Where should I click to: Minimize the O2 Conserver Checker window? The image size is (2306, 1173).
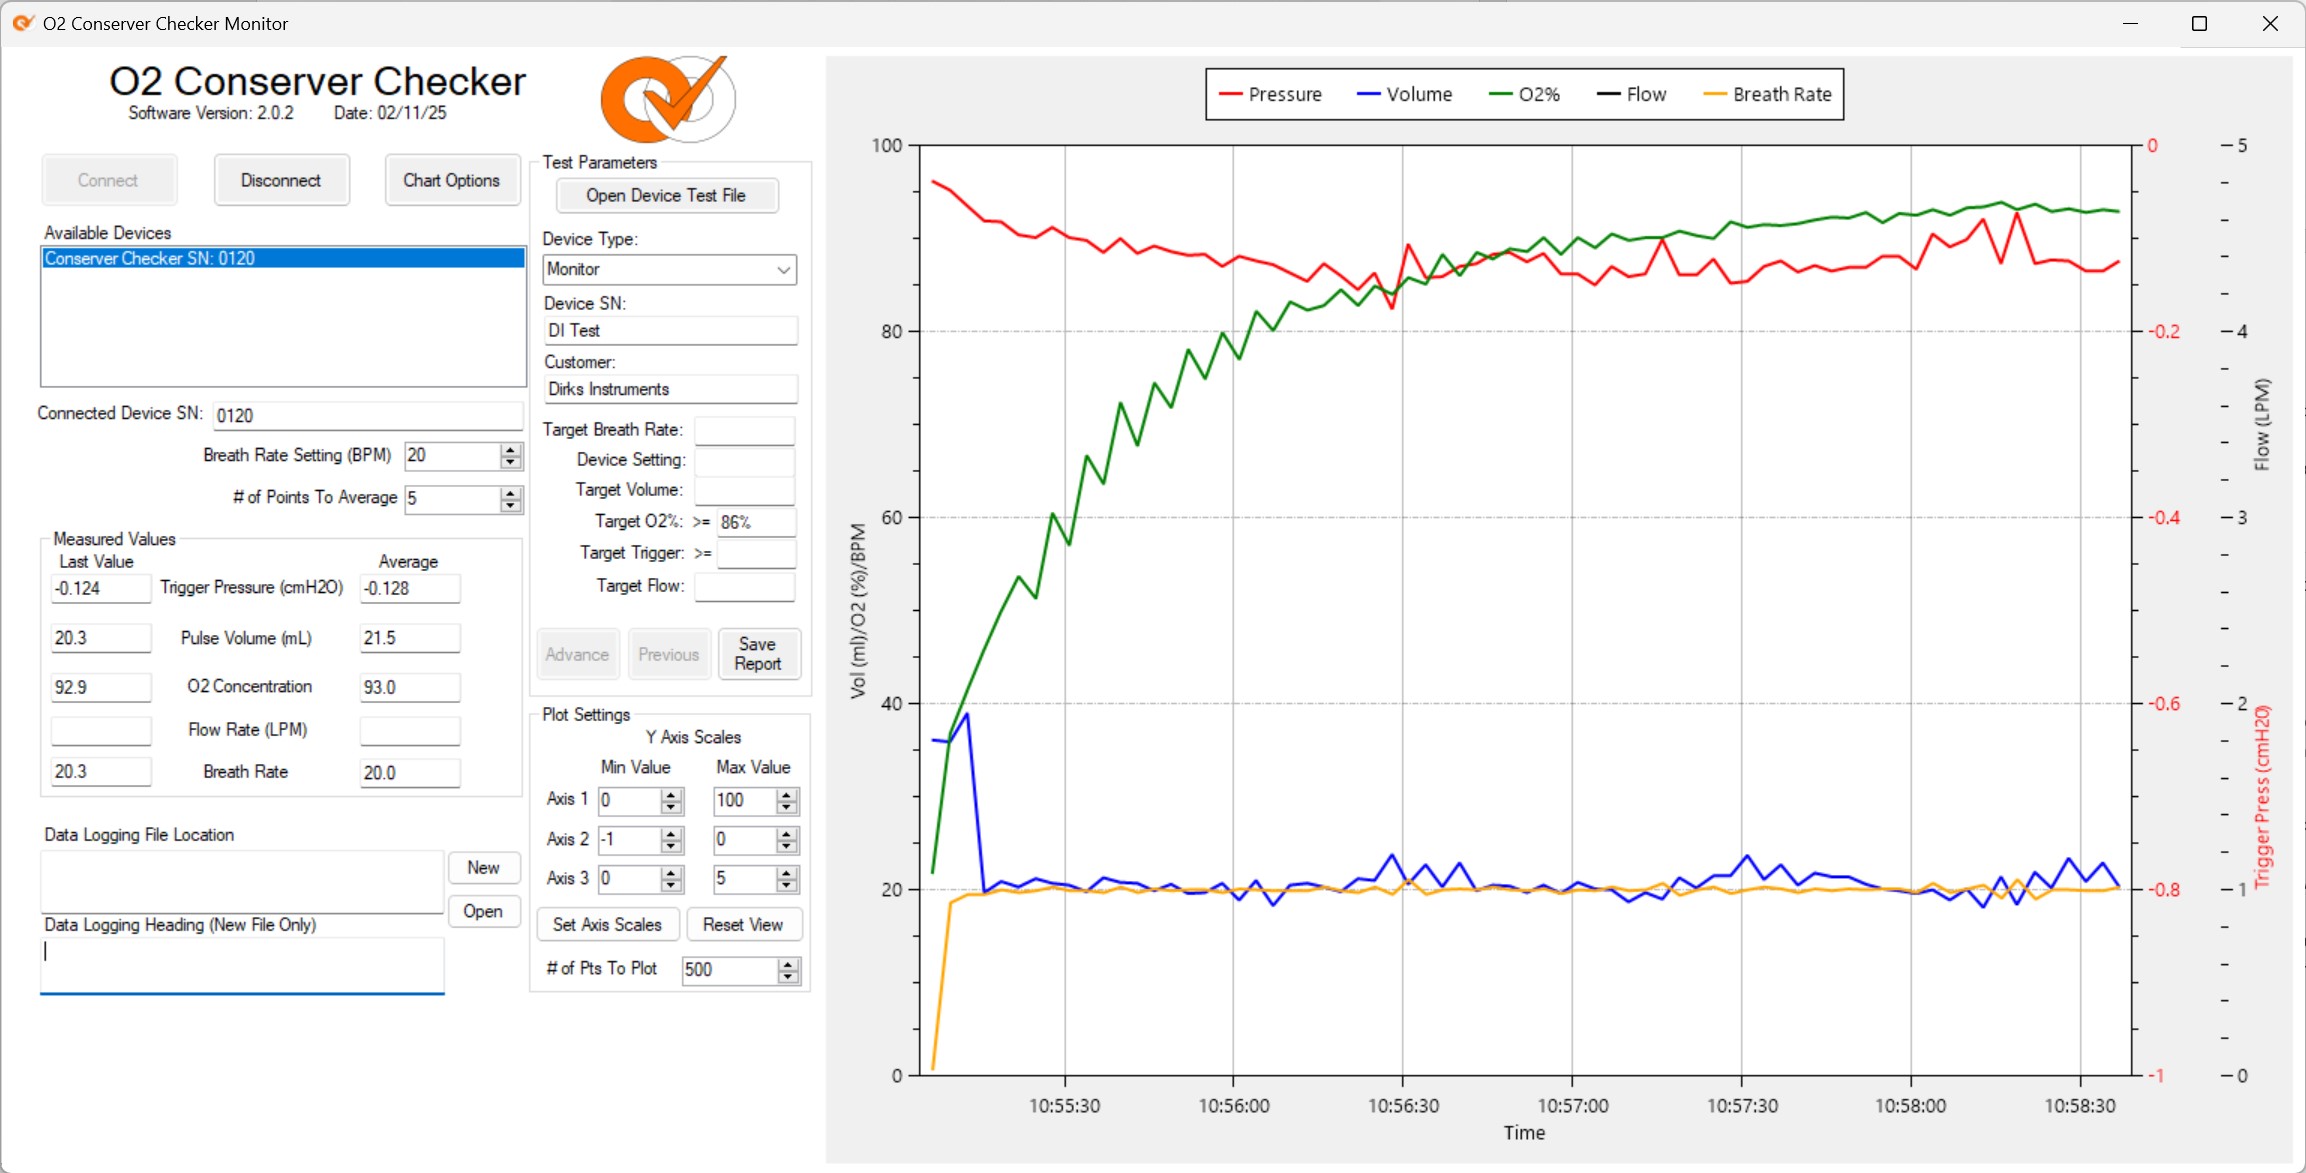pyautogui.click(x=2130, y=23)
